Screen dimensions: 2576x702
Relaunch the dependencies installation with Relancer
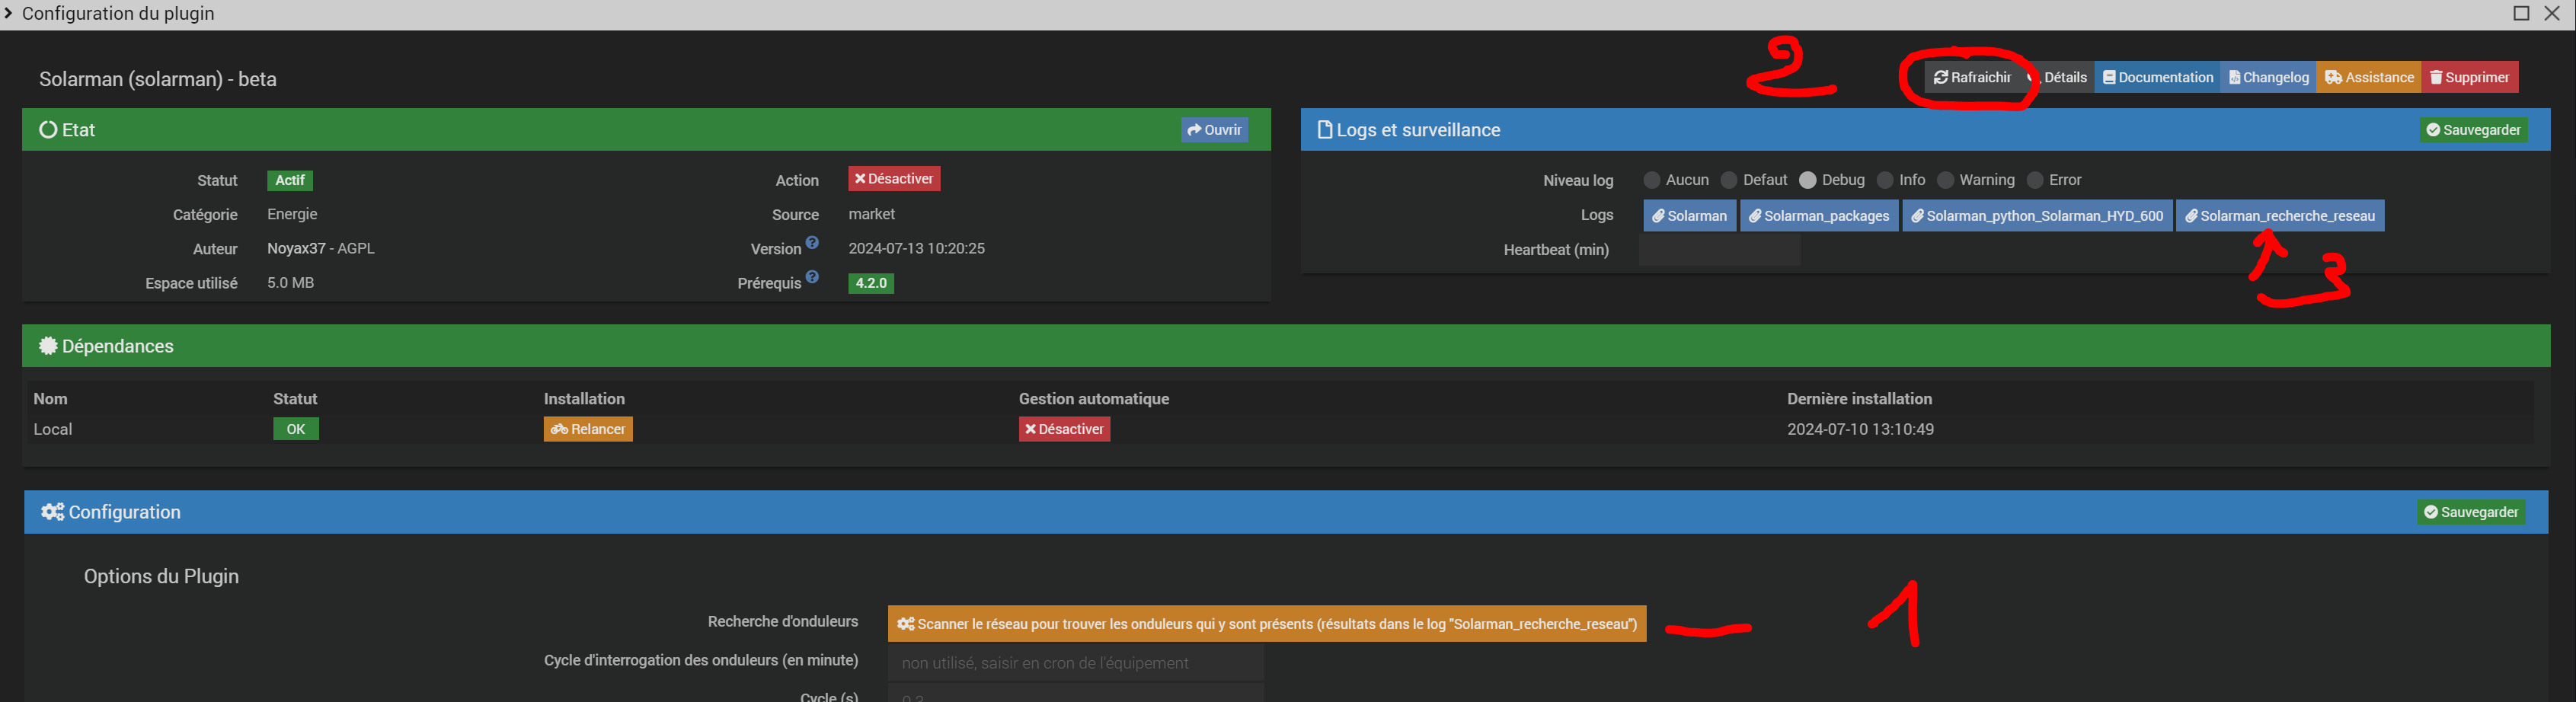[588, 429]
